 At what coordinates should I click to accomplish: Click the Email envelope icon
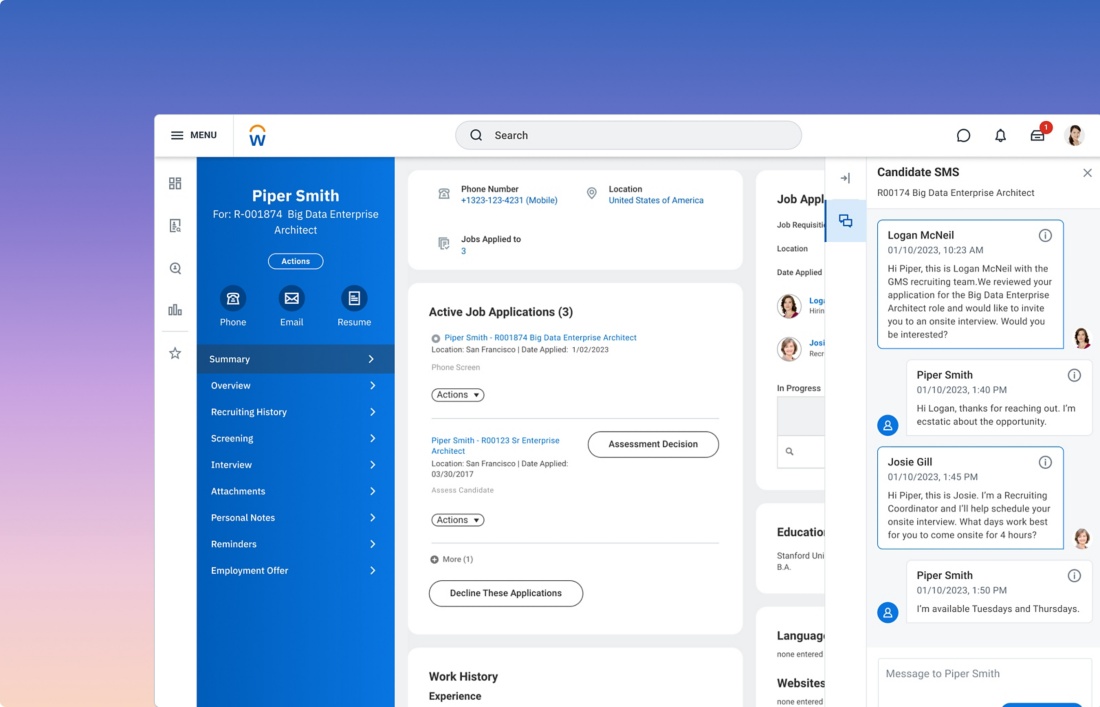click(291, 298)
